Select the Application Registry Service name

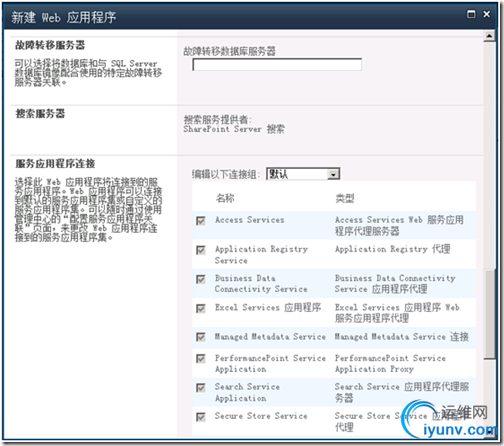point(261,255)
